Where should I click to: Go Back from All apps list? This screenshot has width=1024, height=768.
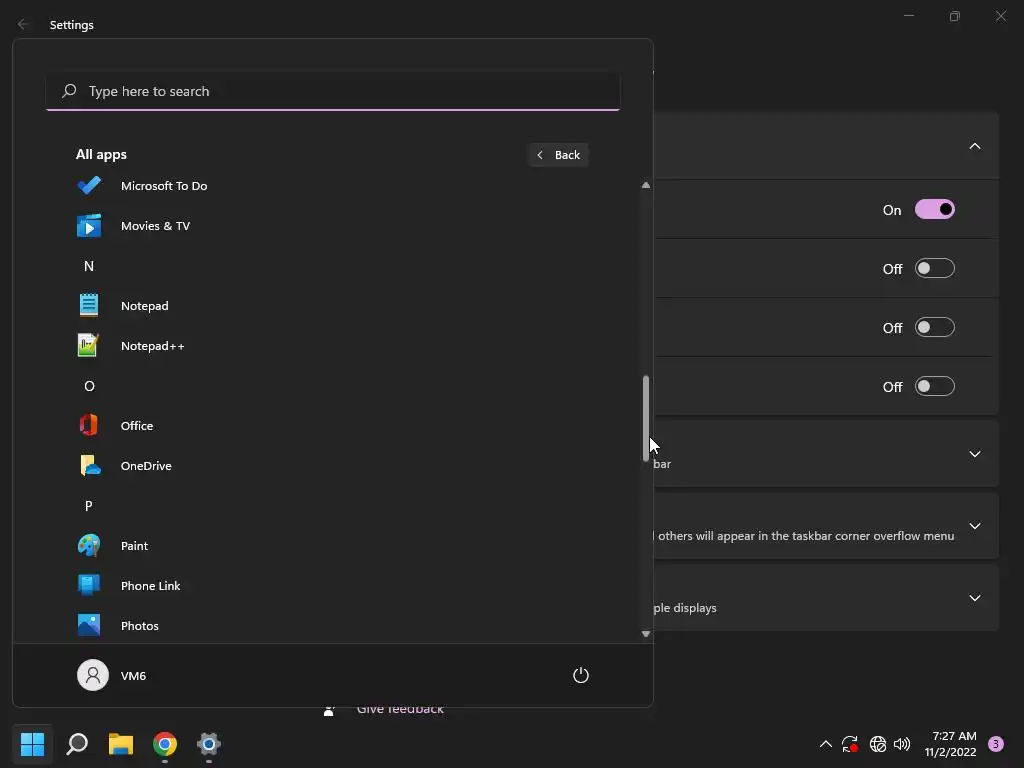(558, 155)
